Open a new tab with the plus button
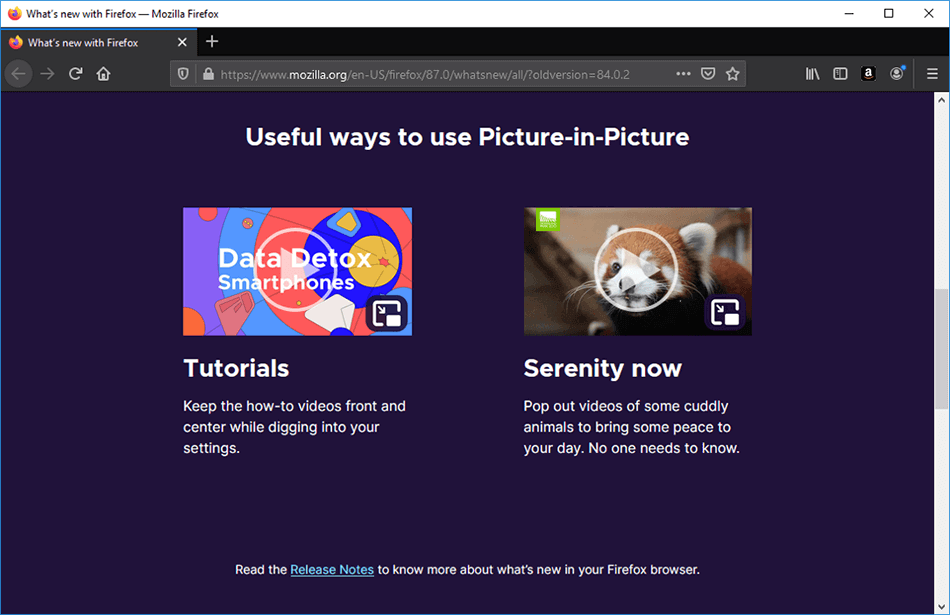Screen dimensions: 950x615 click(x=211, y=42)
